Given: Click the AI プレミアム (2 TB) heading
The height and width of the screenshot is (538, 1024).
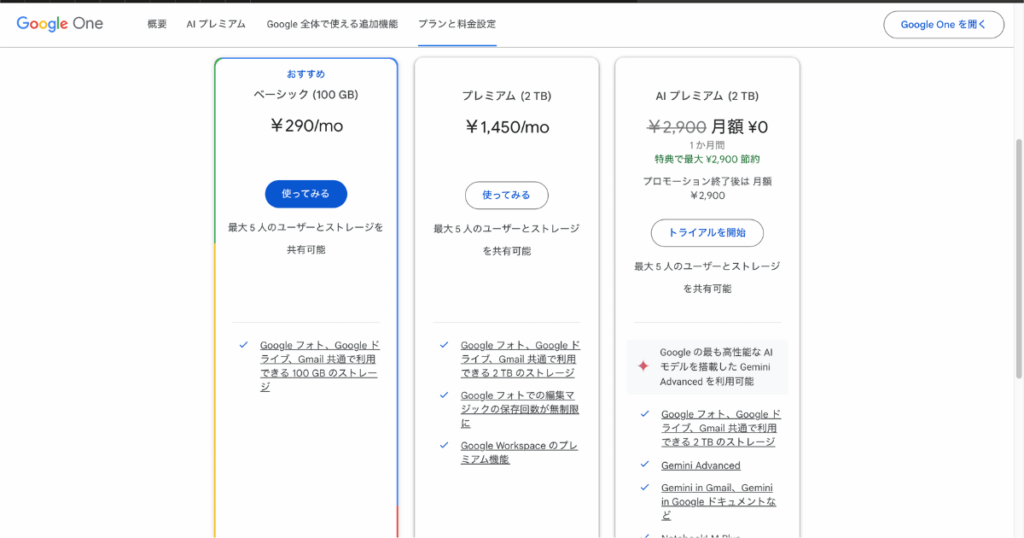Looking at the screenshot, I should point(707,96).
